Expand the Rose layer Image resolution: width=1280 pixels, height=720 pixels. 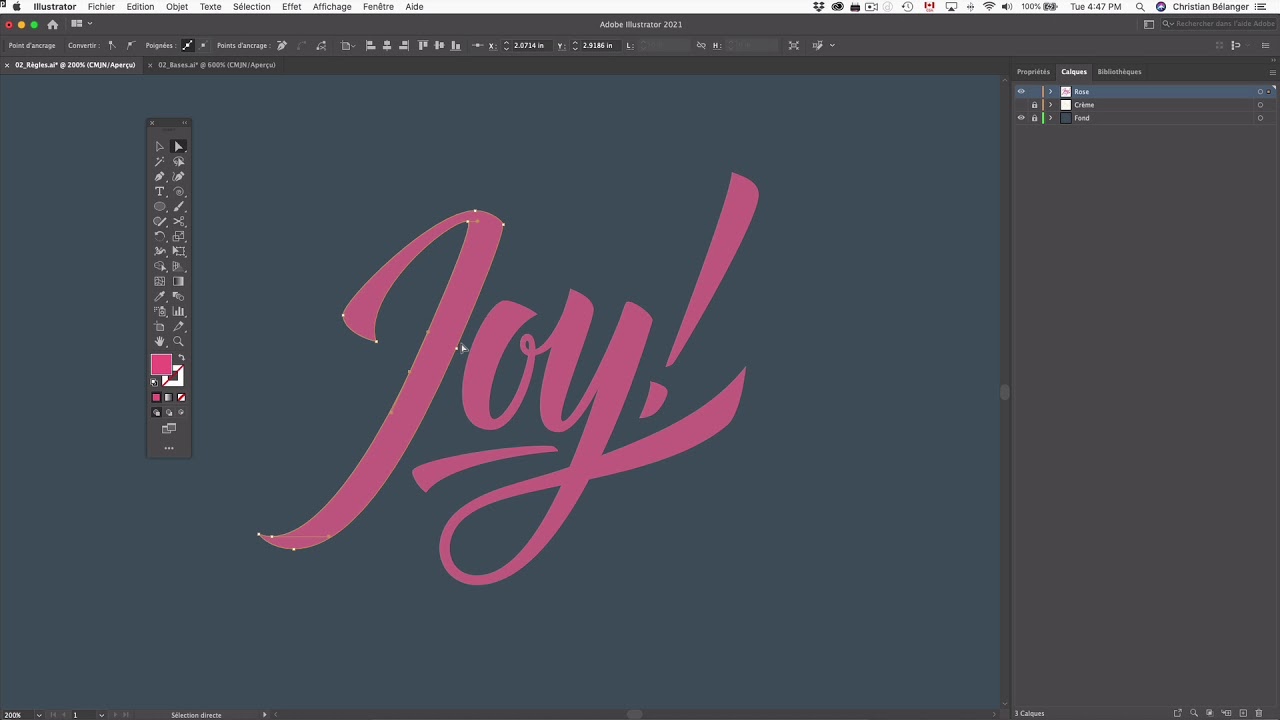tap(1050, 91)
